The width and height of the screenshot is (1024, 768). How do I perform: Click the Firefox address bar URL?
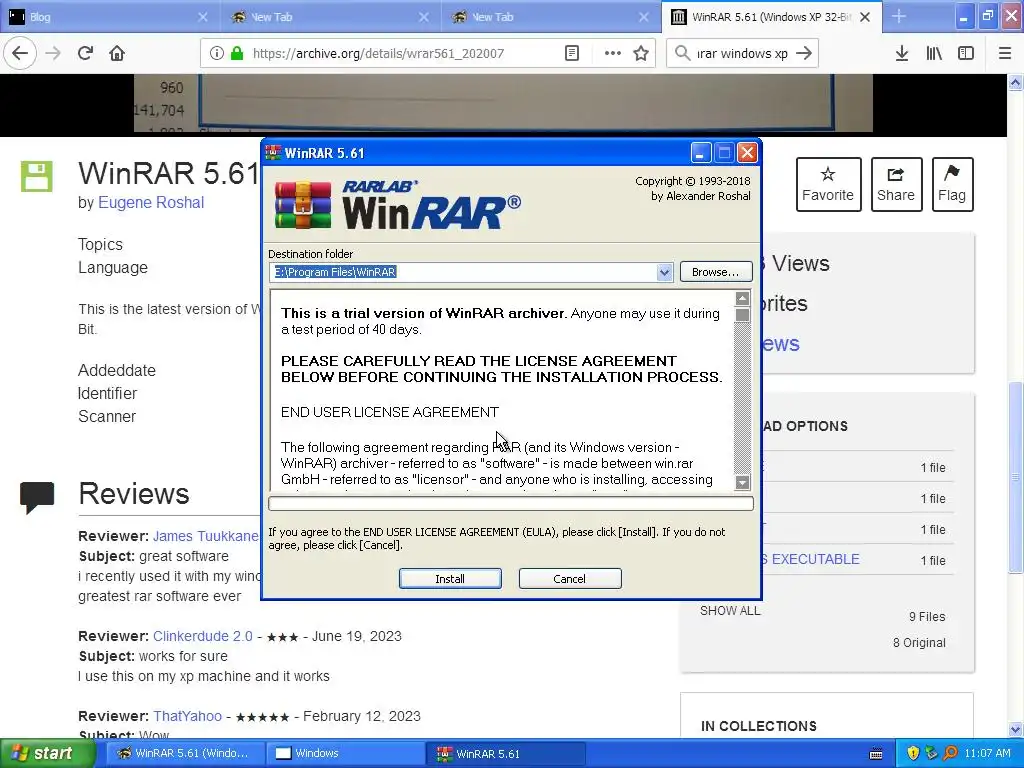point(378,54)
